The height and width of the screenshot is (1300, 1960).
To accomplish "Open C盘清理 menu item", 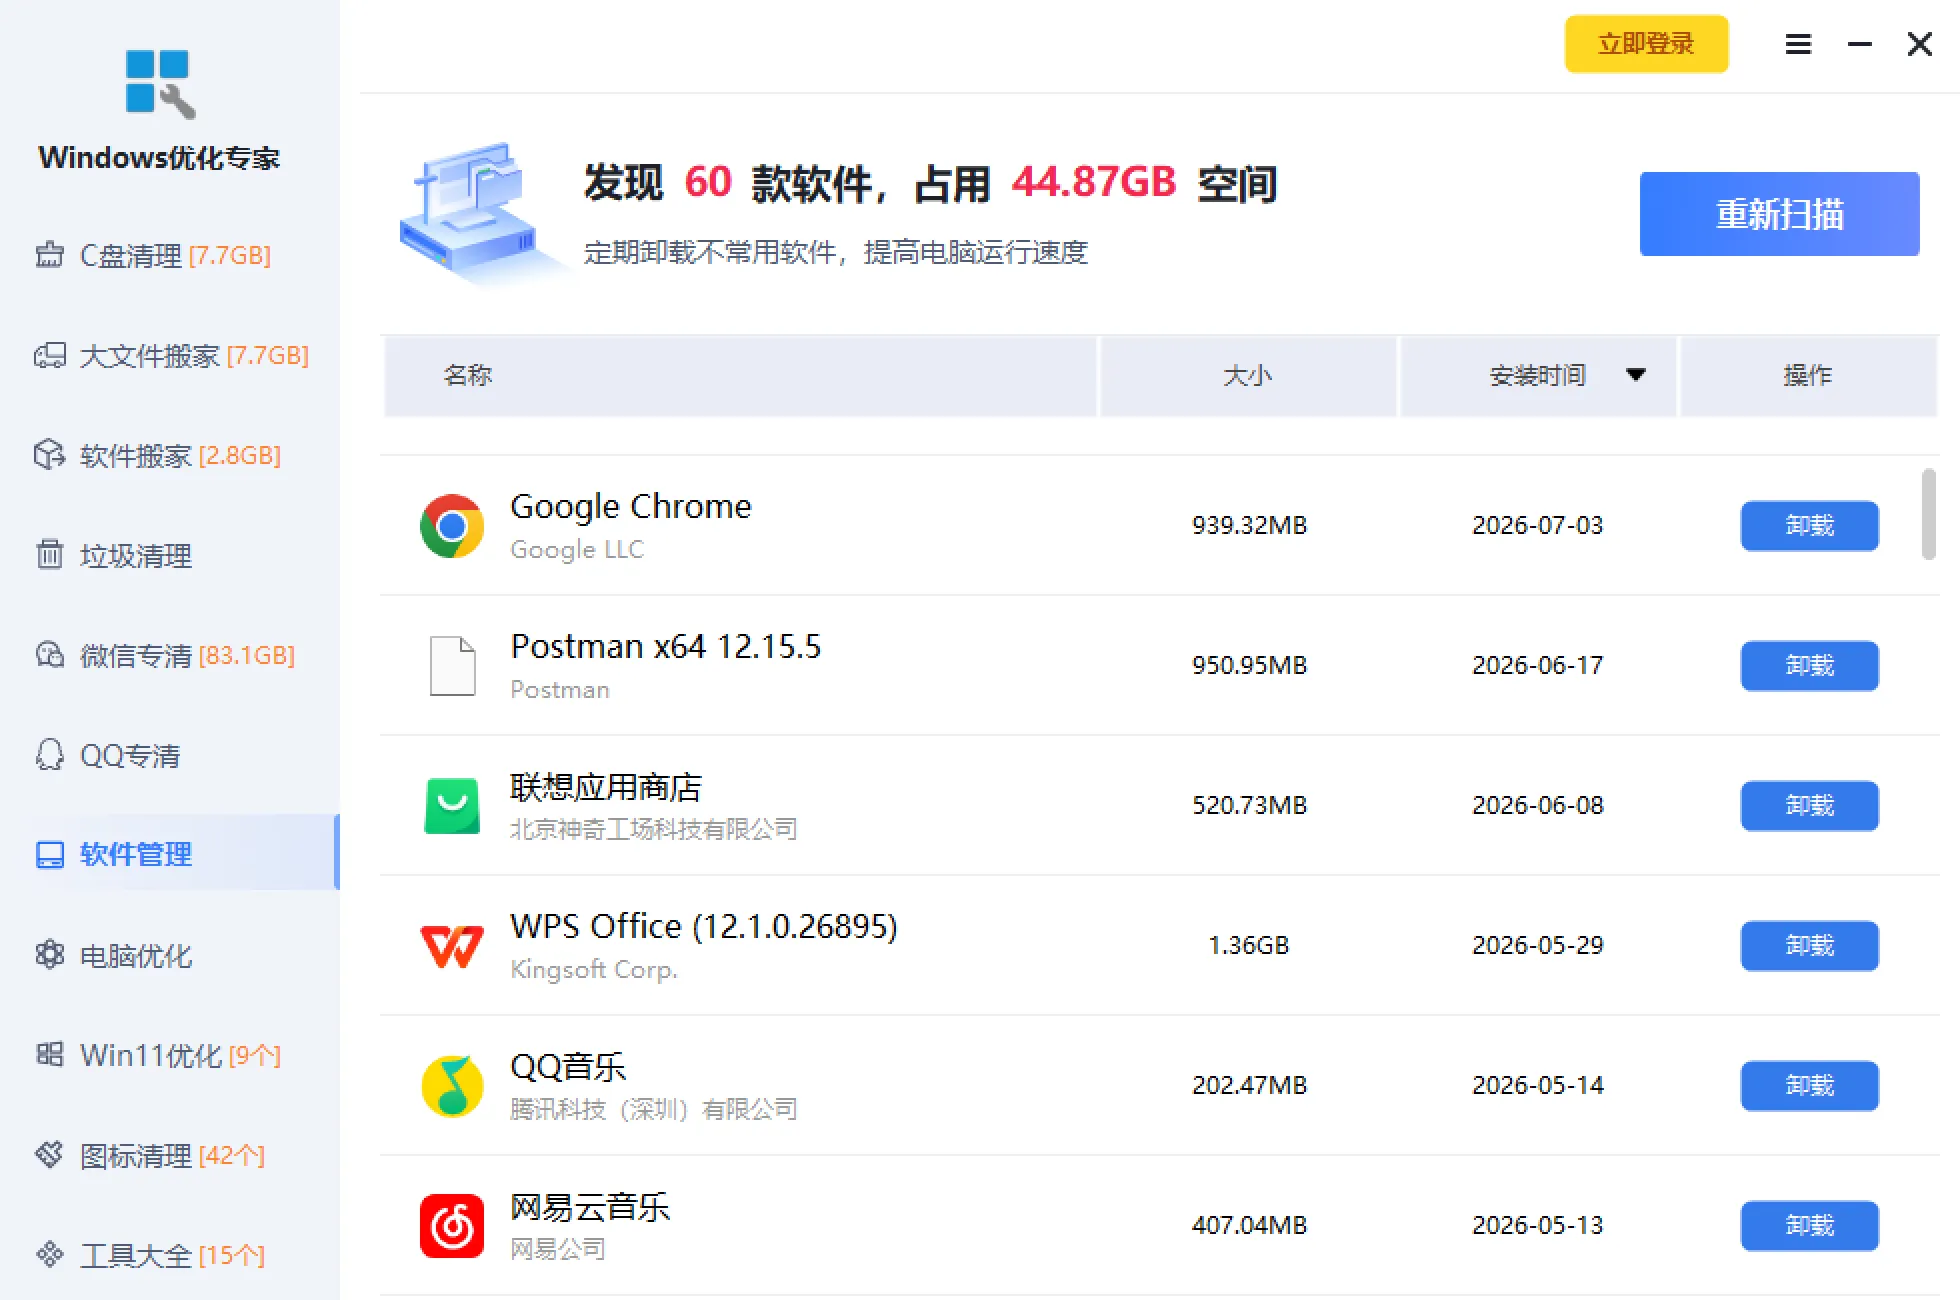I will [x=170, y=256].
